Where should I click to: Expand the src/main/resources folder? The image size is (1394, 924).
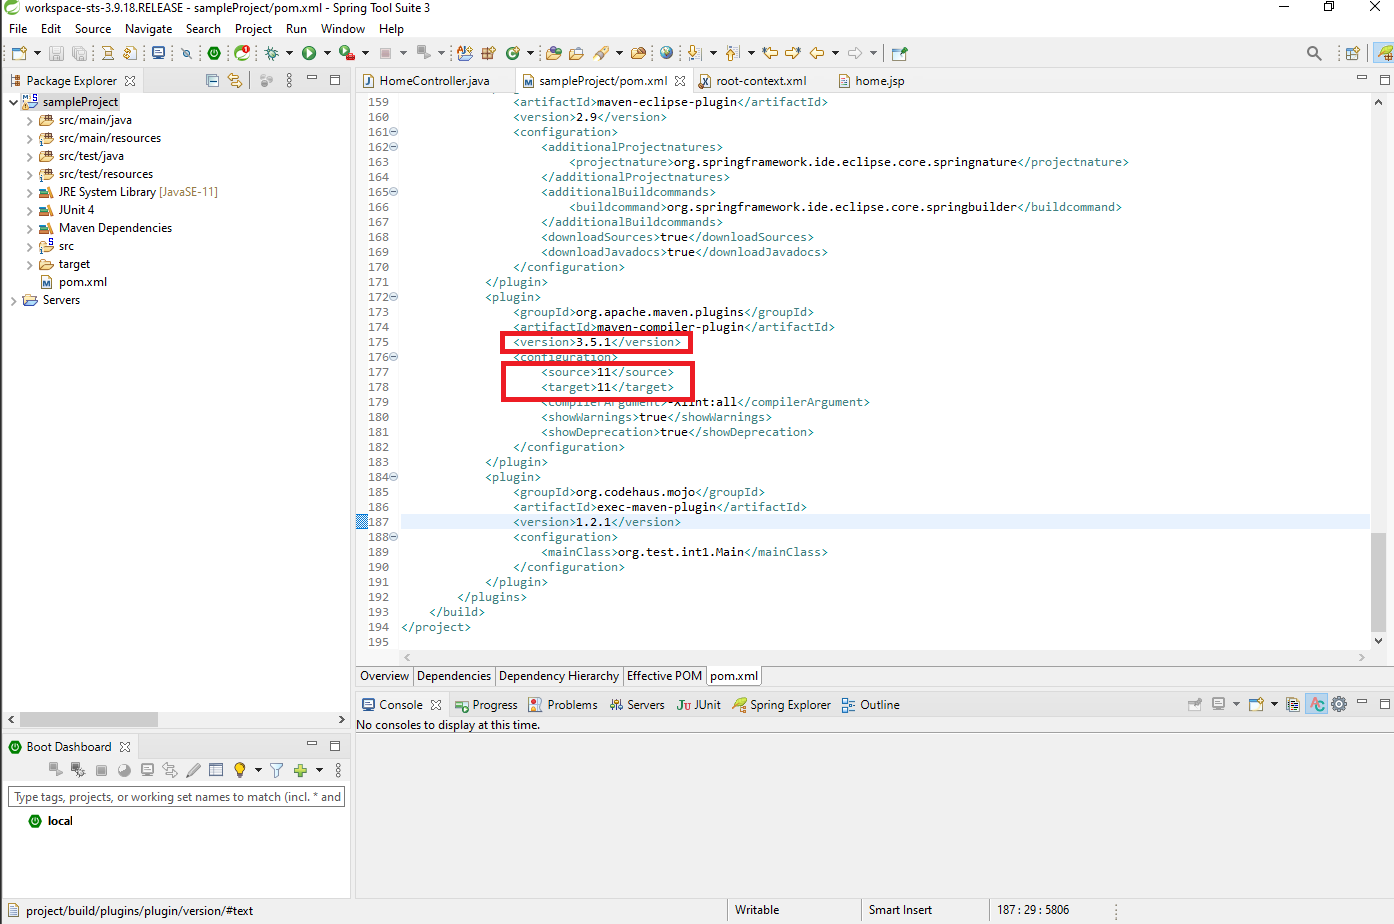pyautogui.click(x=29, y=138)
